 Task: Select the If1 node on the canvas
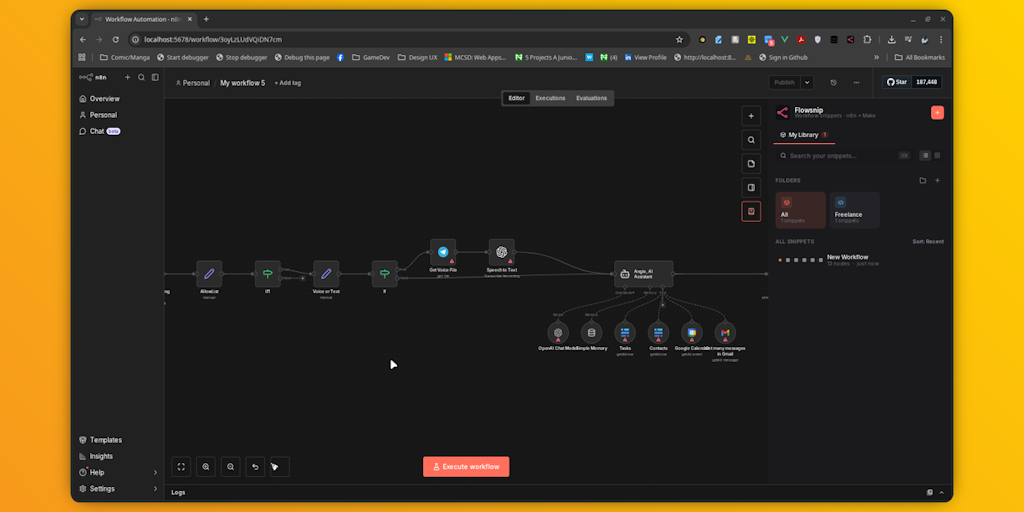[268, 274]
